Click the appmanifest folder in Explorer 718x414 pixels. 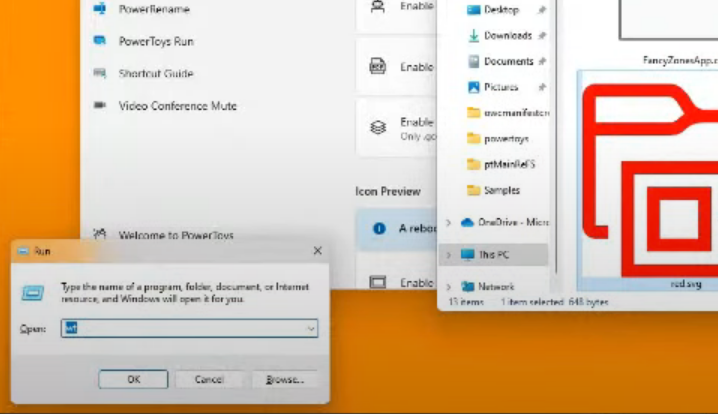tap(507, 112)
